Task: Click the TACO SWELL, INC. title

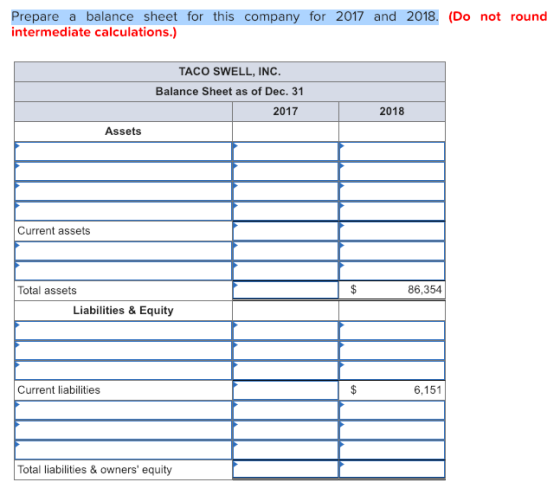Action: [230, 71]
